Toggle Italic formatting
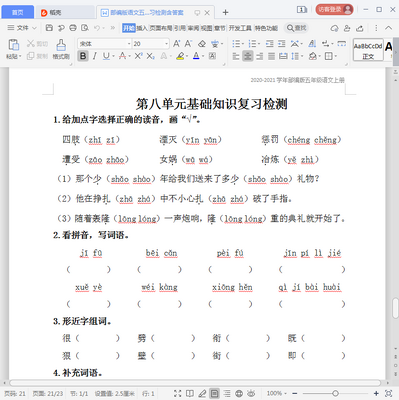This screenshot has width=399, height=400. coord(95,56)
